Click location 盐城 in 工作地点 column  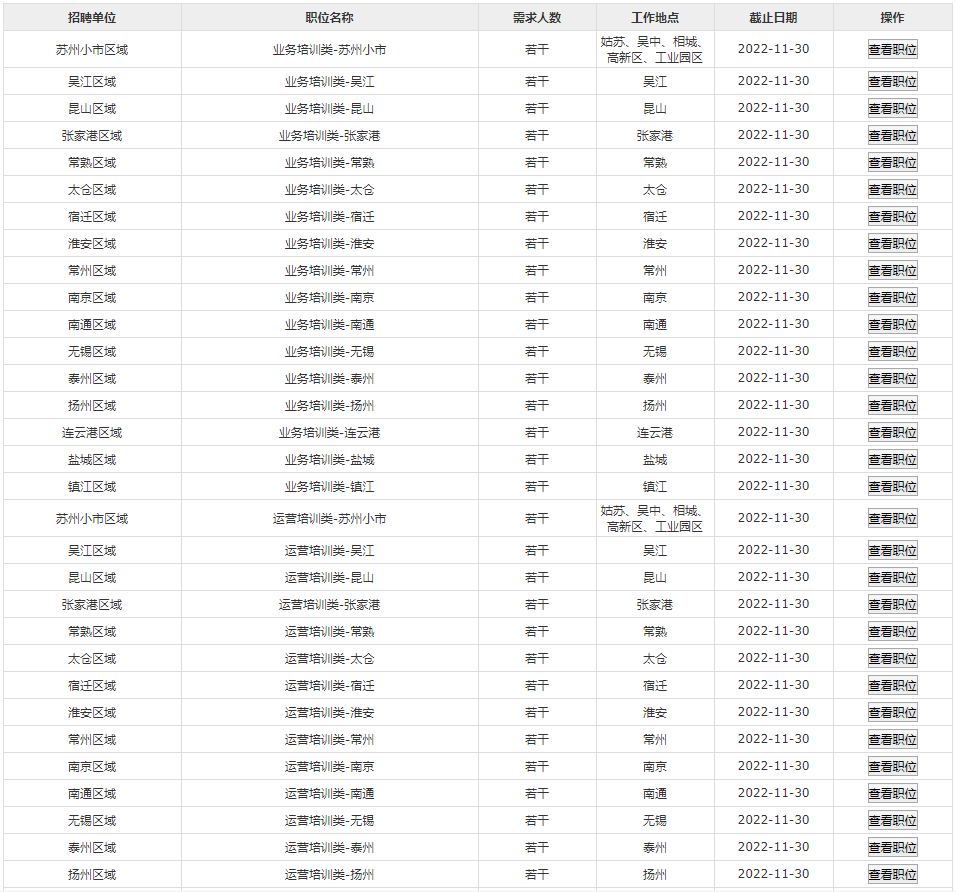pyautogui.click(x=655, y=459)
